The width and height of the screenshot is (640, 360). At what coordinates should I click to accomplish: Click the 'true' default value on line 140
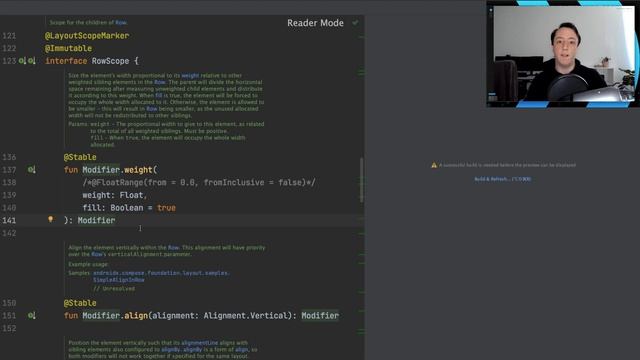(166, 208)
